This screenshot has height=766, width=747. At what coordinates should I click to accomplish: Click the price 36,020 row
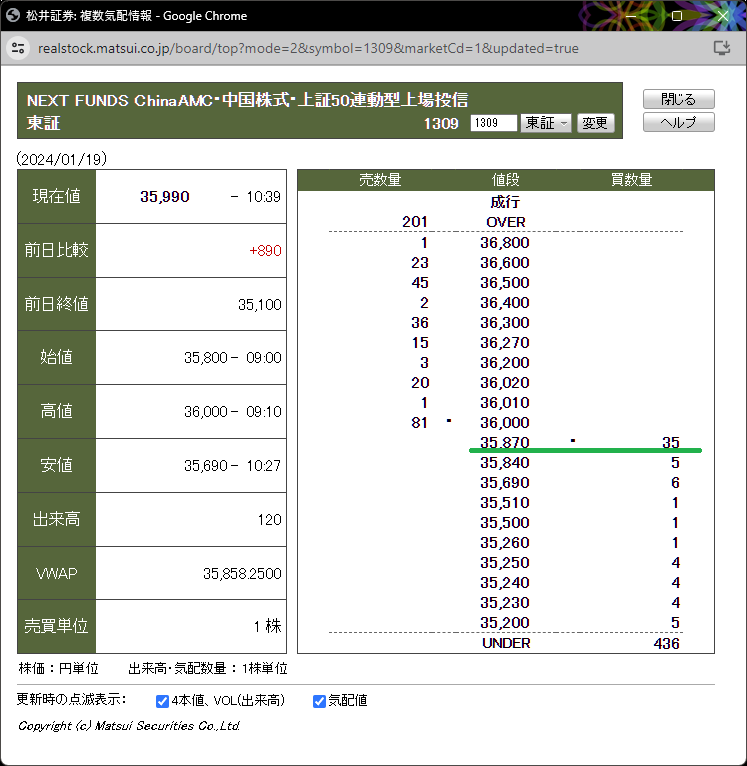(x=505, y=383)
